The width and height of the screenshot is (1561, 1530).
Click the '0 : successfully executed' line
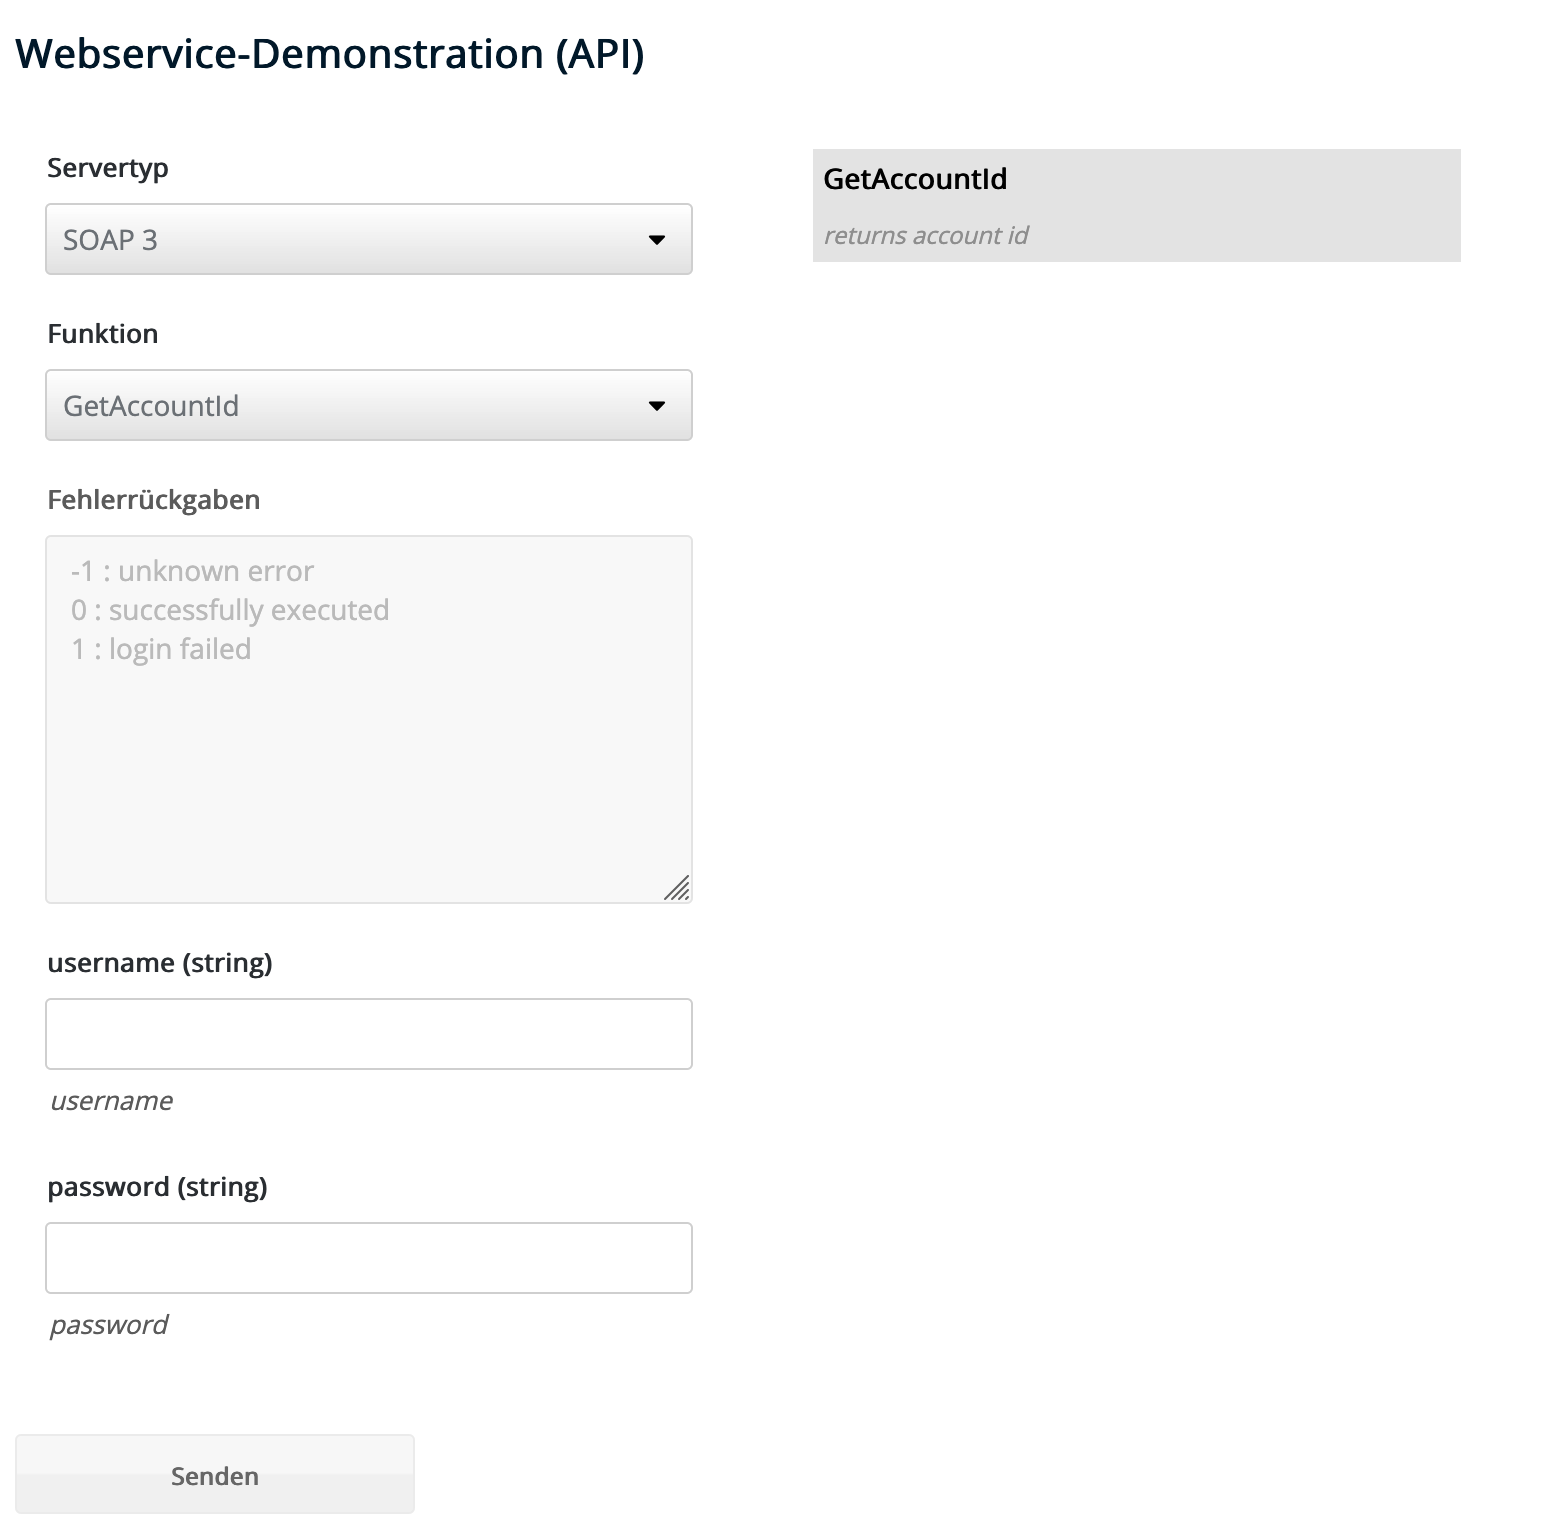(x=230, y=610)
